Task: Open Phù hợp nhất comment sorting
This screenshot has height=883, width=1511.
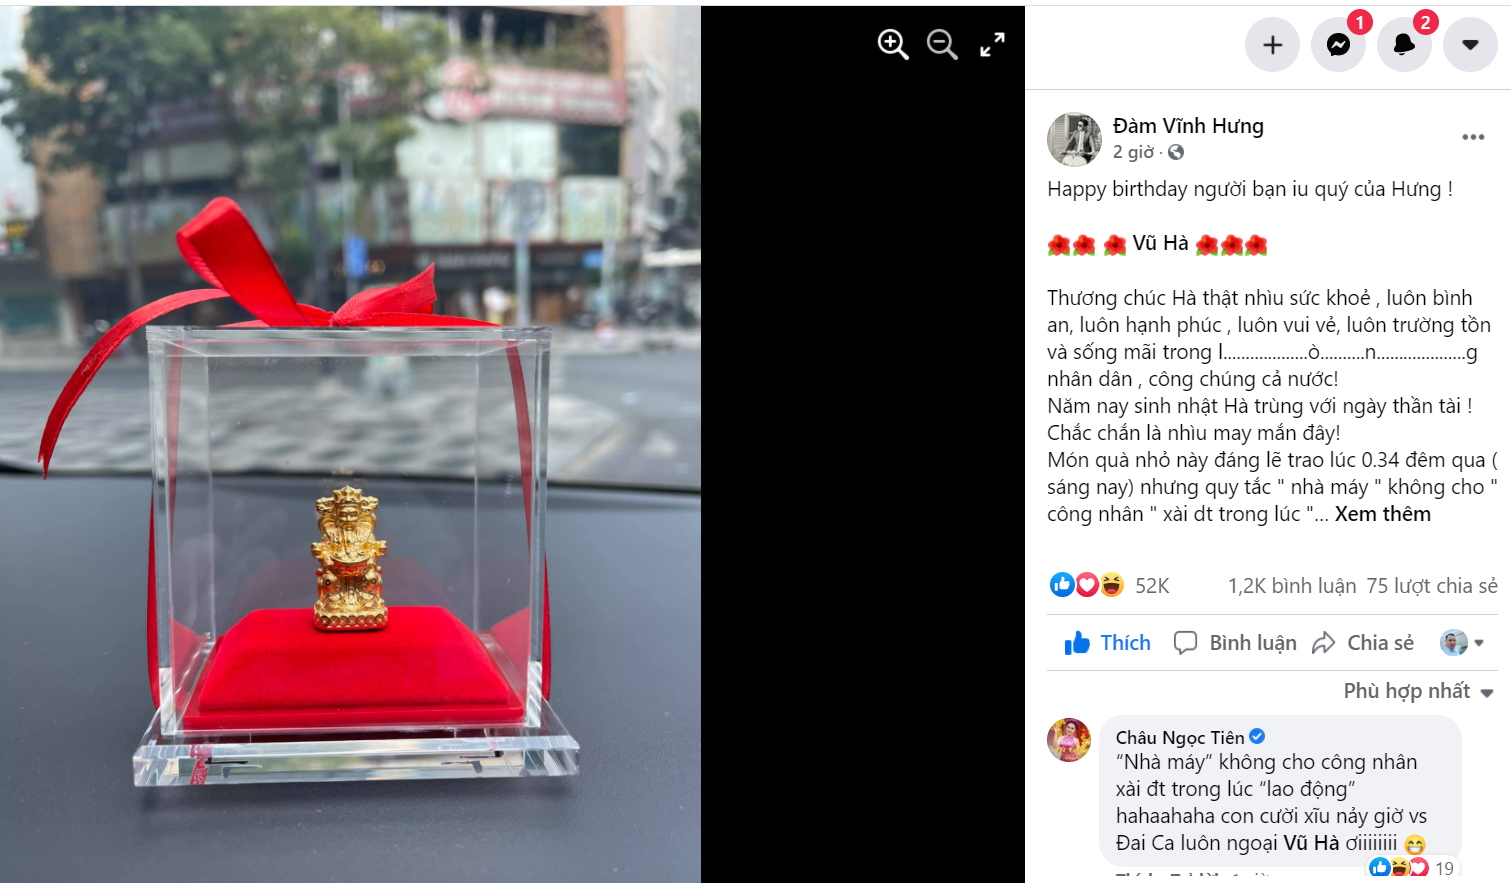Action: click(1418, 691)
